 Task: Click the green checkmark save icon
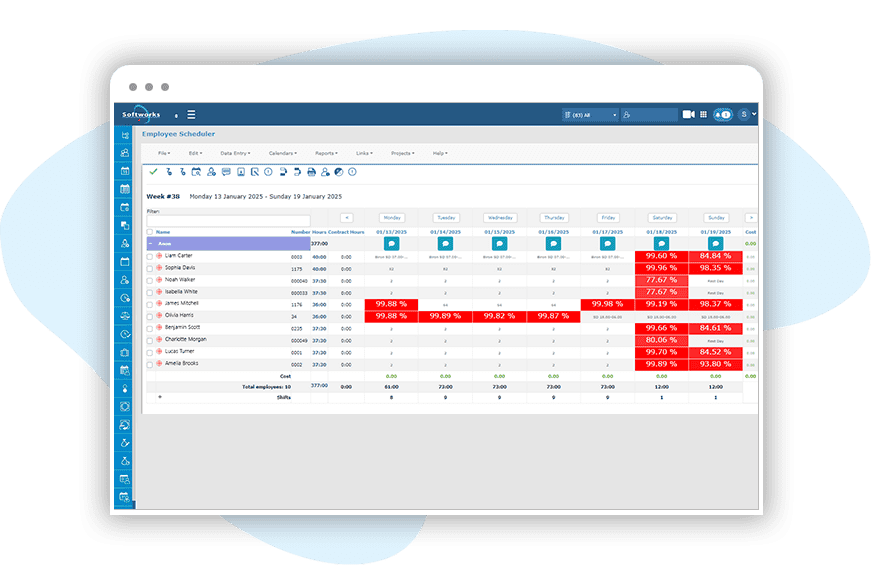click(153, 172)
